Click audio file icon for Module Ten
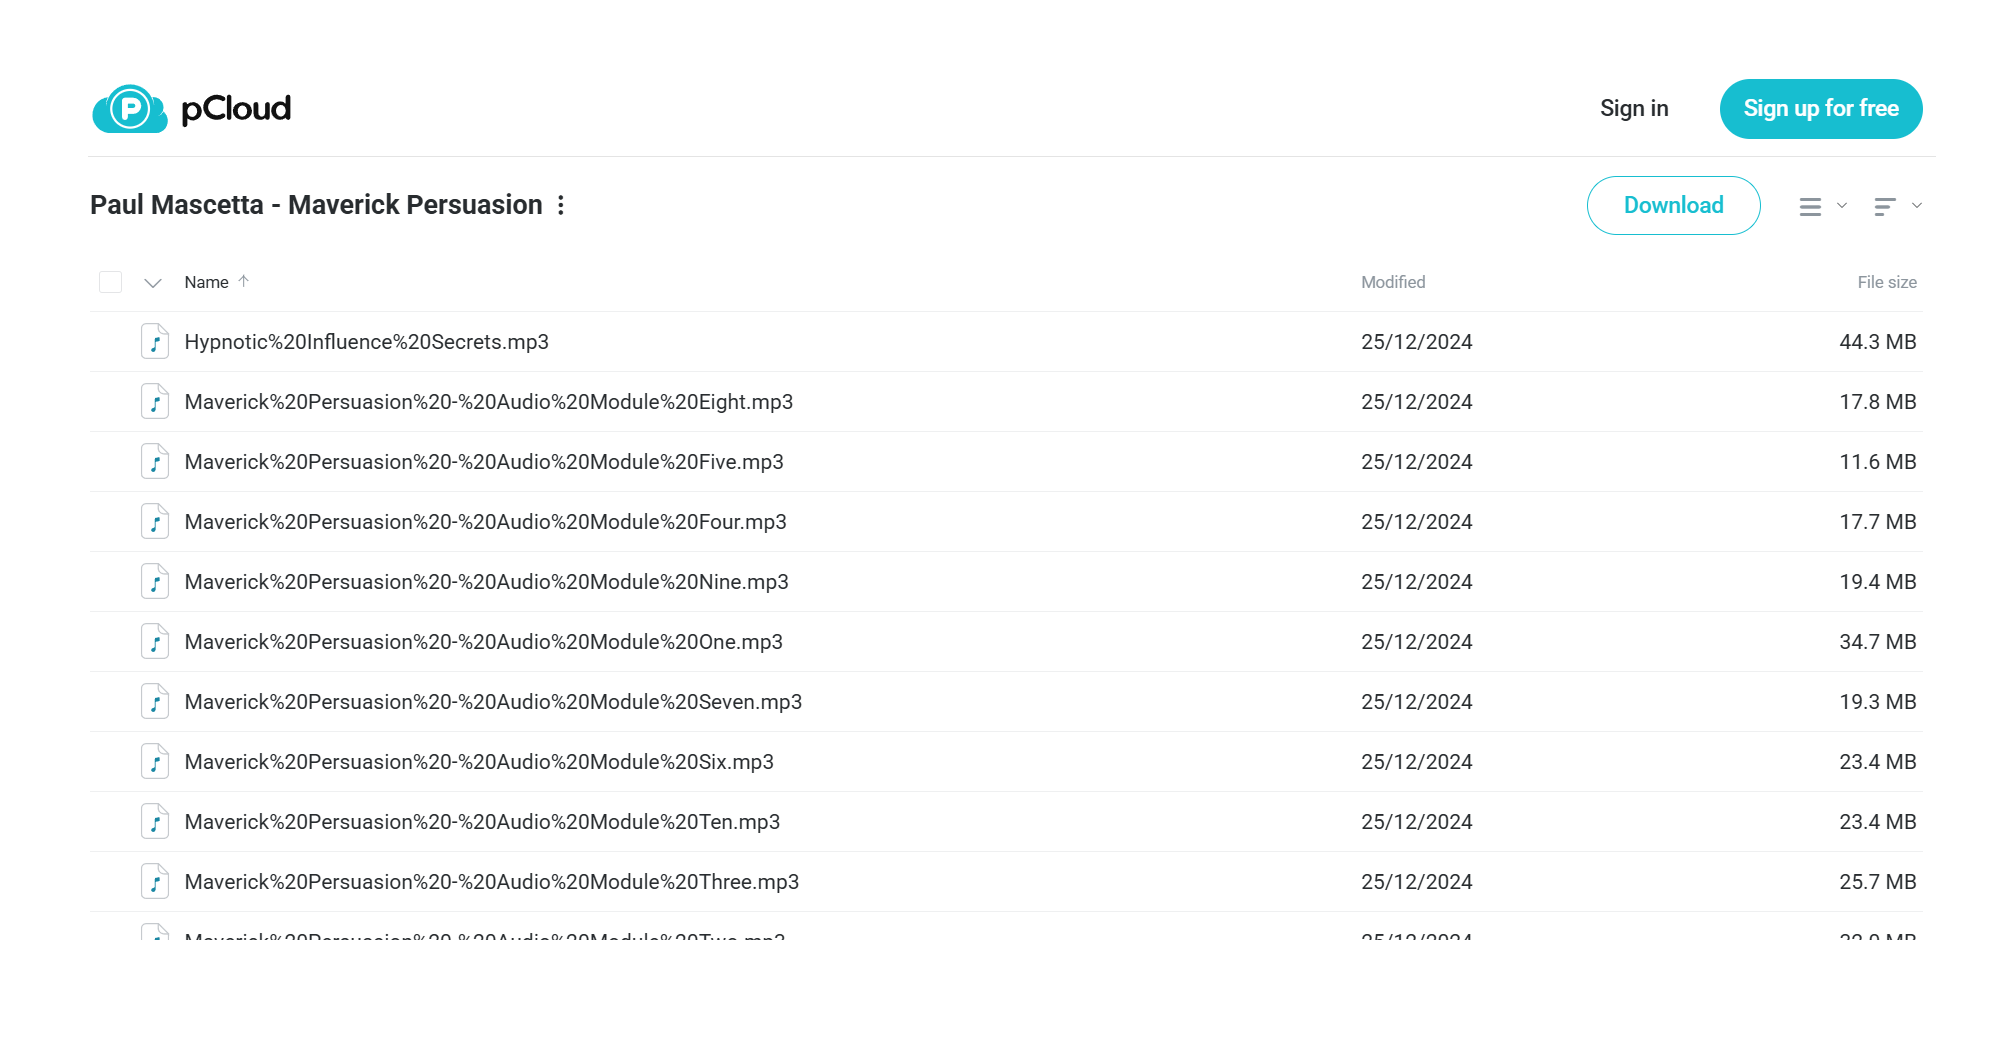Screen dimensions: 2016x1064 154,822
